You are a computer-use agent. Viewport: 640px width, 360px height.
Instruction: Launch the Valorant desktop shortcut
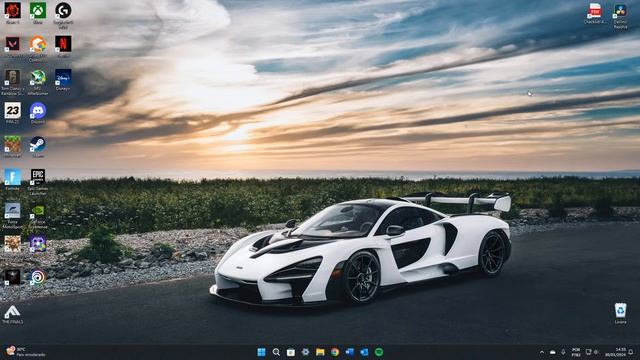(12, 45)
